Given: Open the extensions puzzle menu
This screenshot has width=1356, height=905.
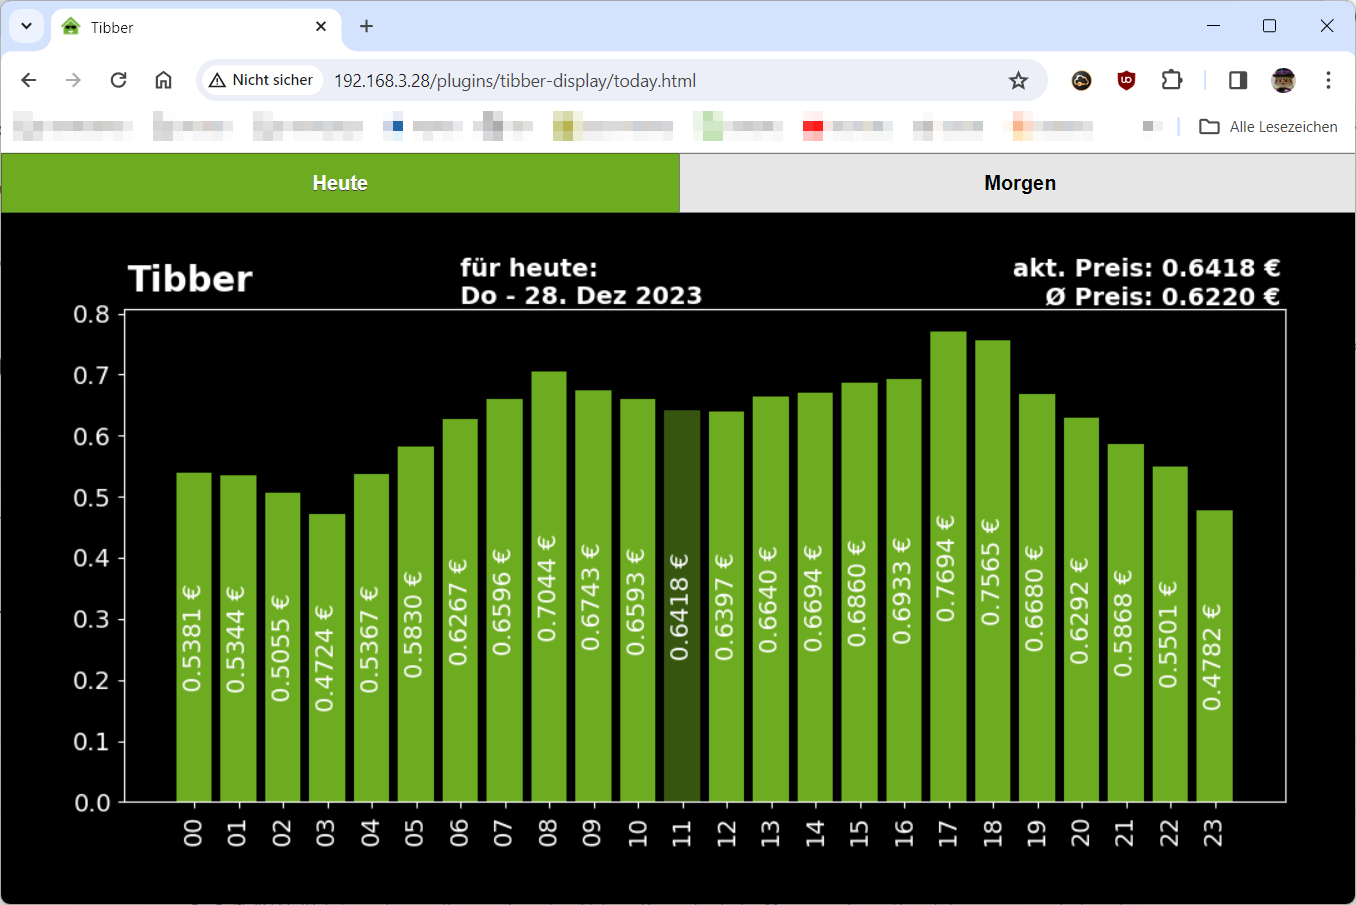Looking at the screenshot, I should [1171, 80].
